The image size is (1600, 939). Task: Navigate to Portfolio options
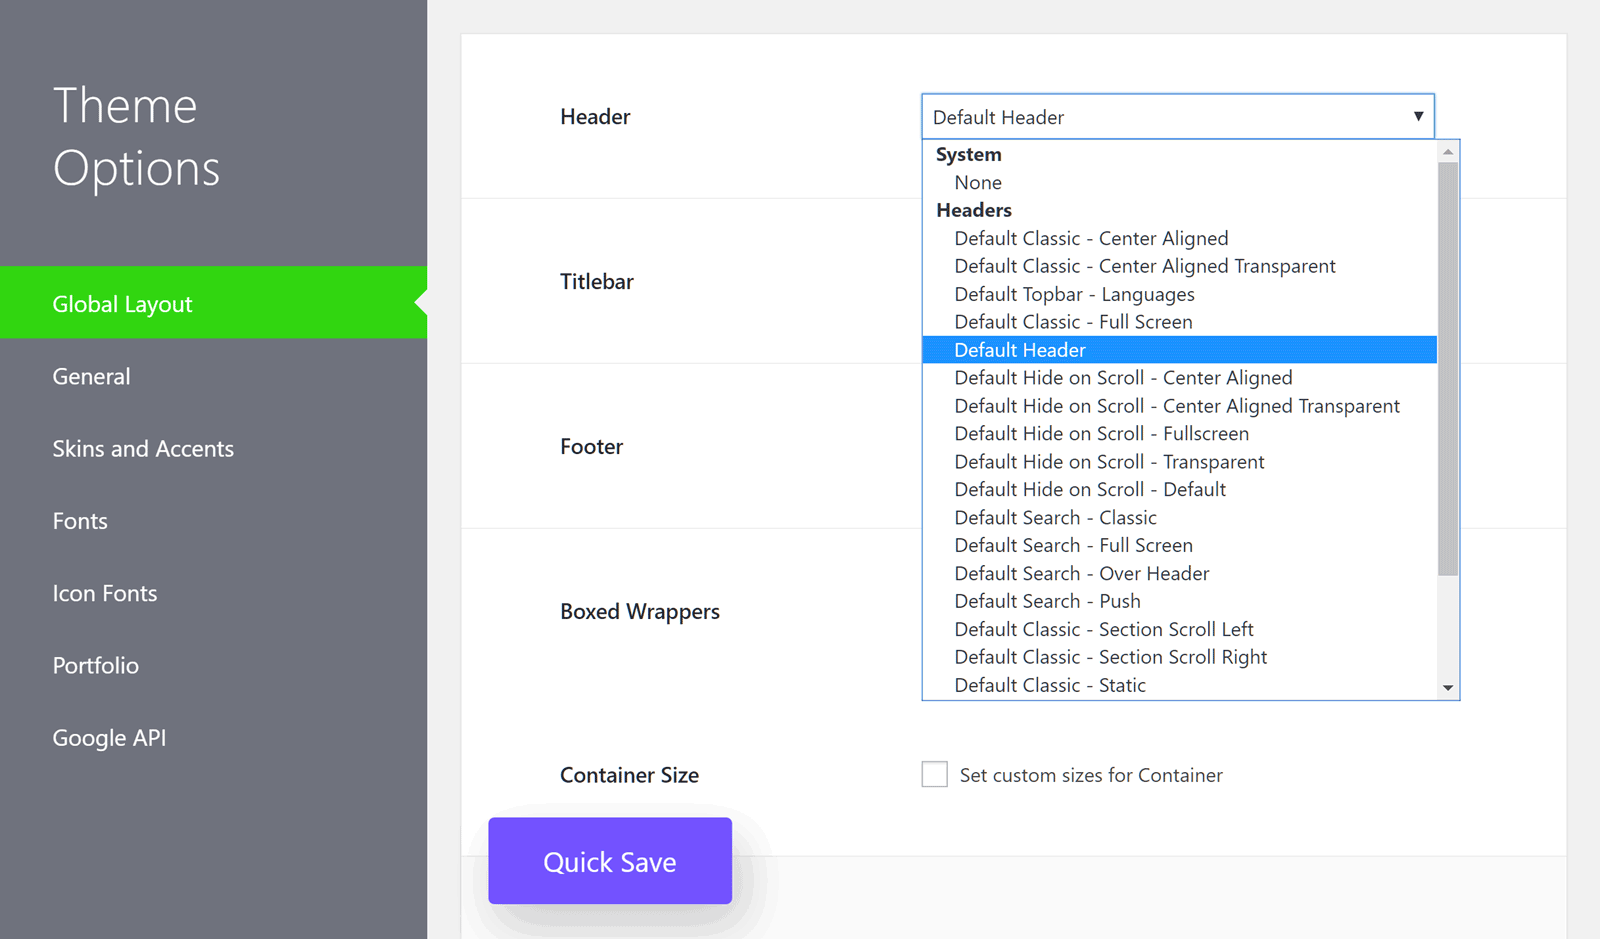click(x=96, y=666)
